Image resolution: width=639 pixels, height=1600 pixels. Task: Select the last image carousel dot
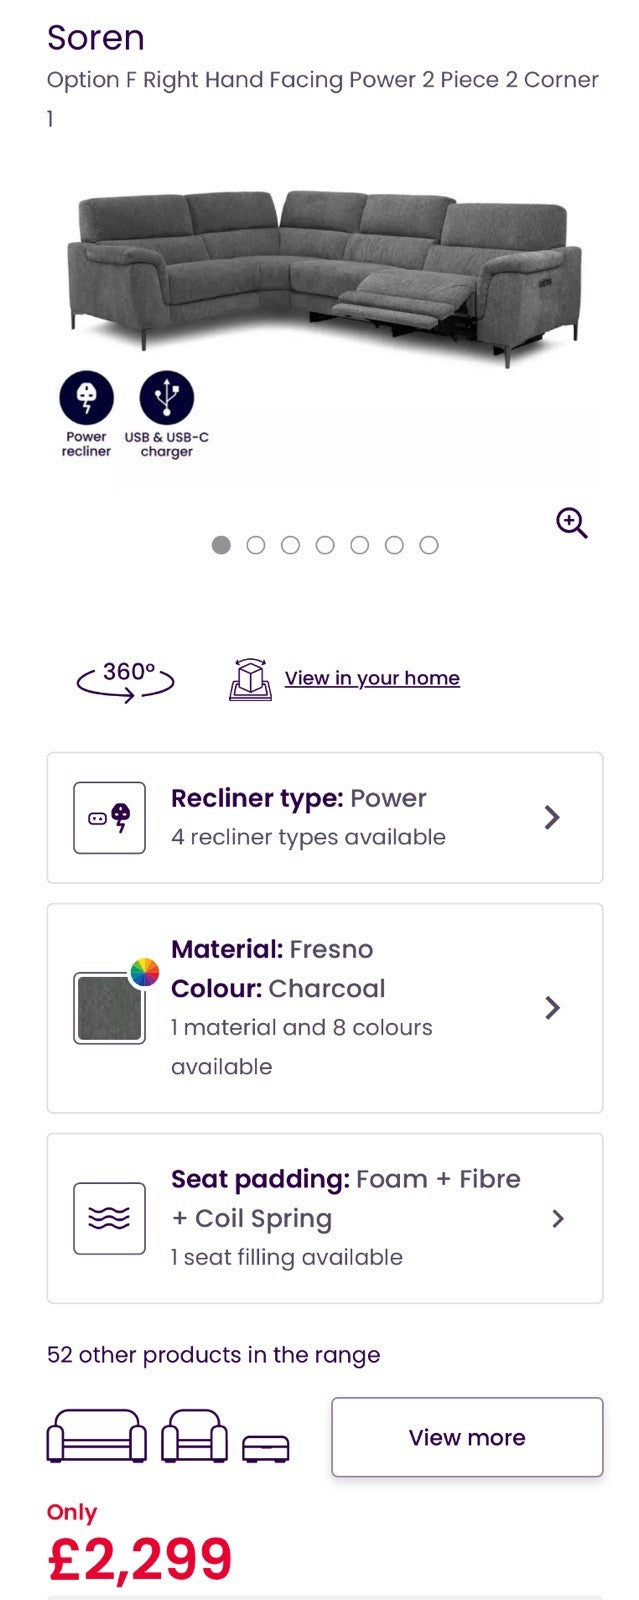429,545
